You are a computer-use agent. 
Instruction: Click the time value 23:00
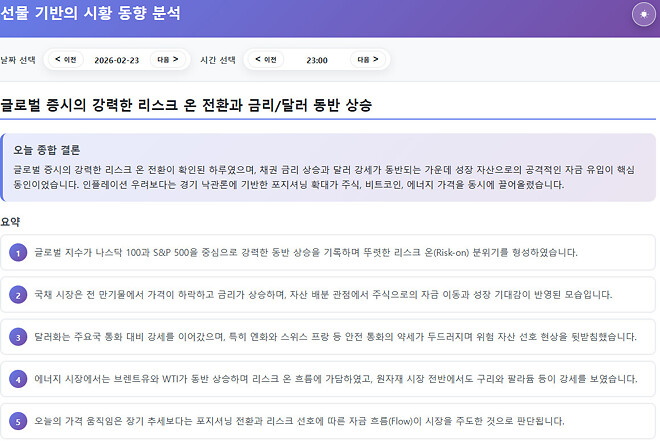[x=317, y=60]
